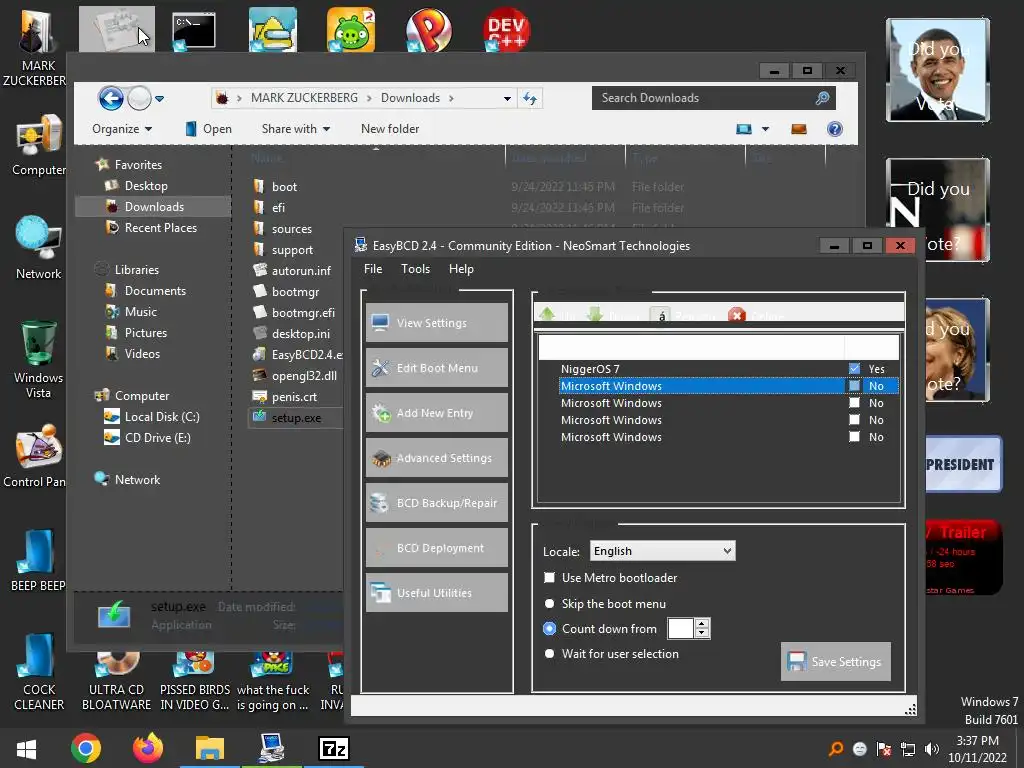Screen dimensions: 1024x768
Task: Select Recent Places in navigation pane
Action: pyautogui.click(x=152, y=227)
